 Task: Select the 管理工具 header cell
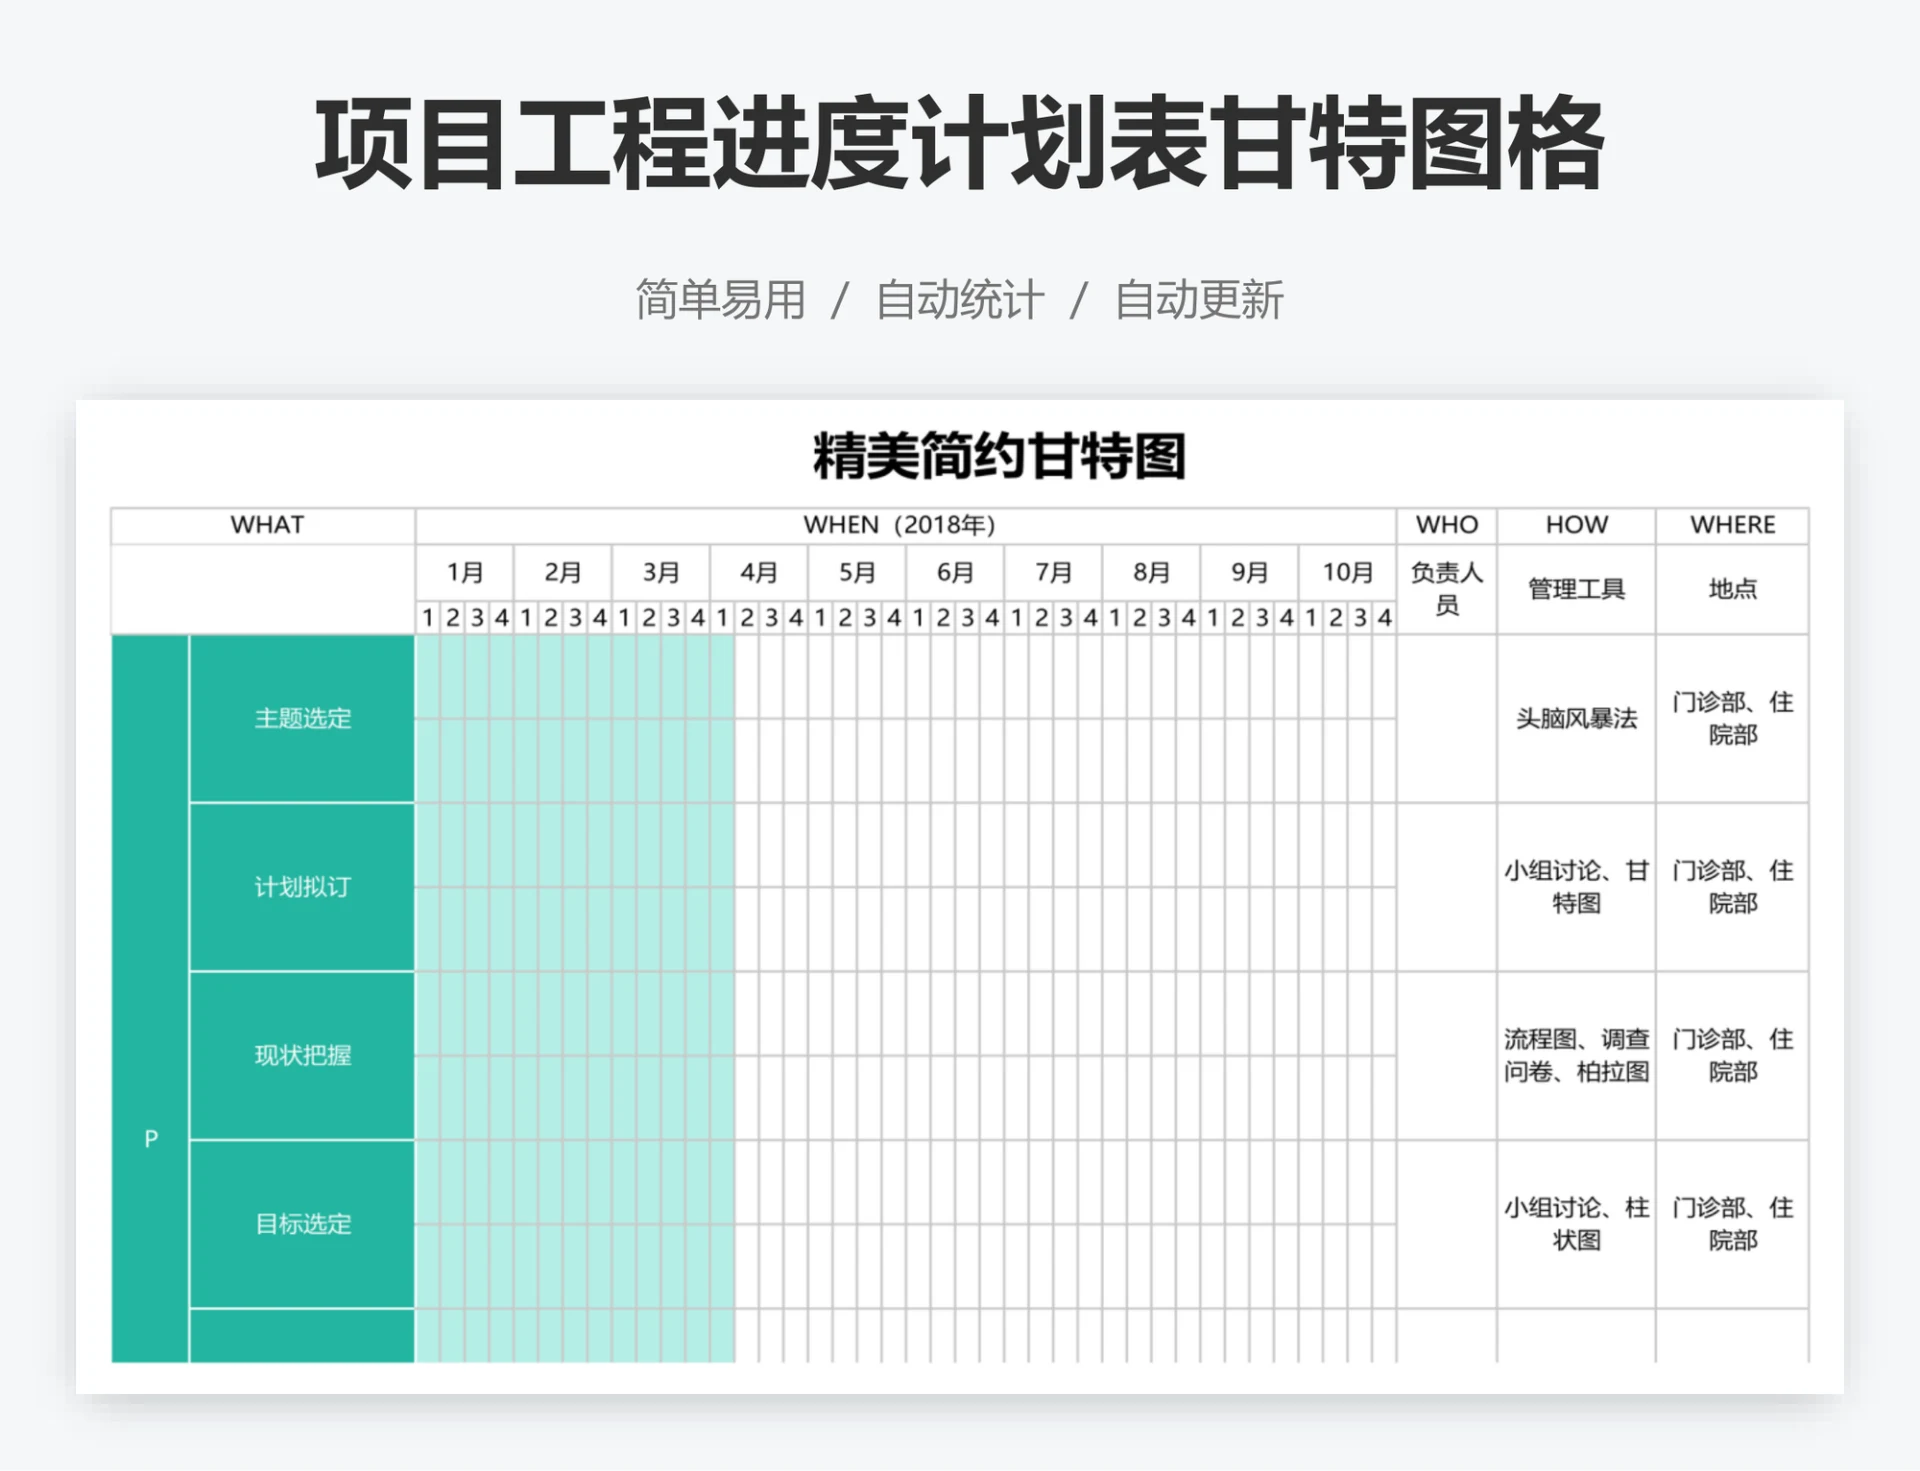1576,590
